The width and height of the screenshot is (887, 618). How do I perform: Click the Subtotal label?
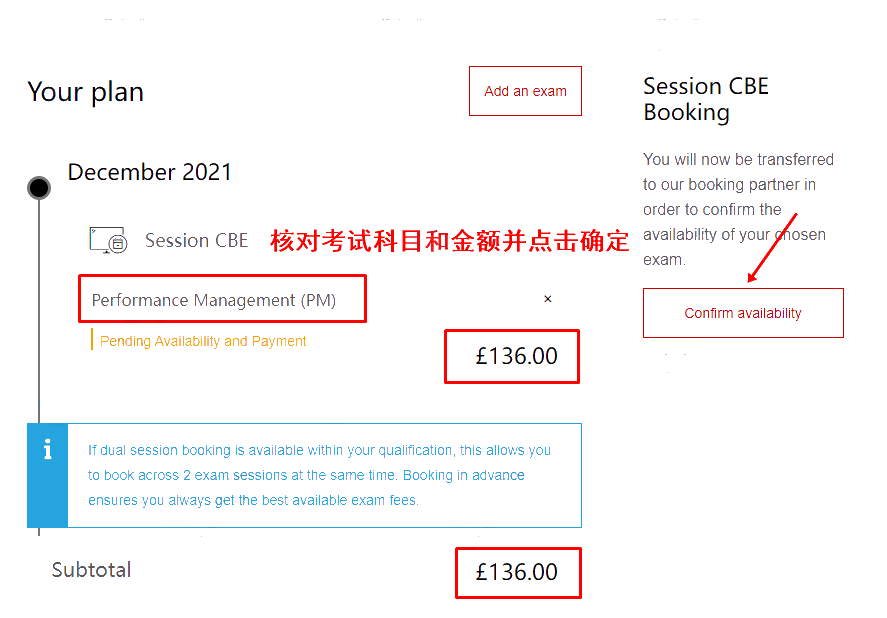tap(91, 570)
